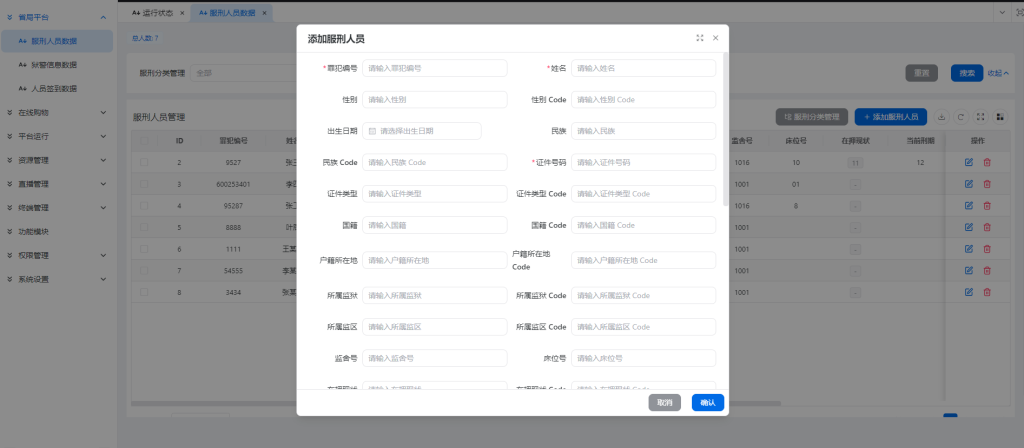Click the red delete icon for row ID 3
1024x448 pixels.
(987, 184)
